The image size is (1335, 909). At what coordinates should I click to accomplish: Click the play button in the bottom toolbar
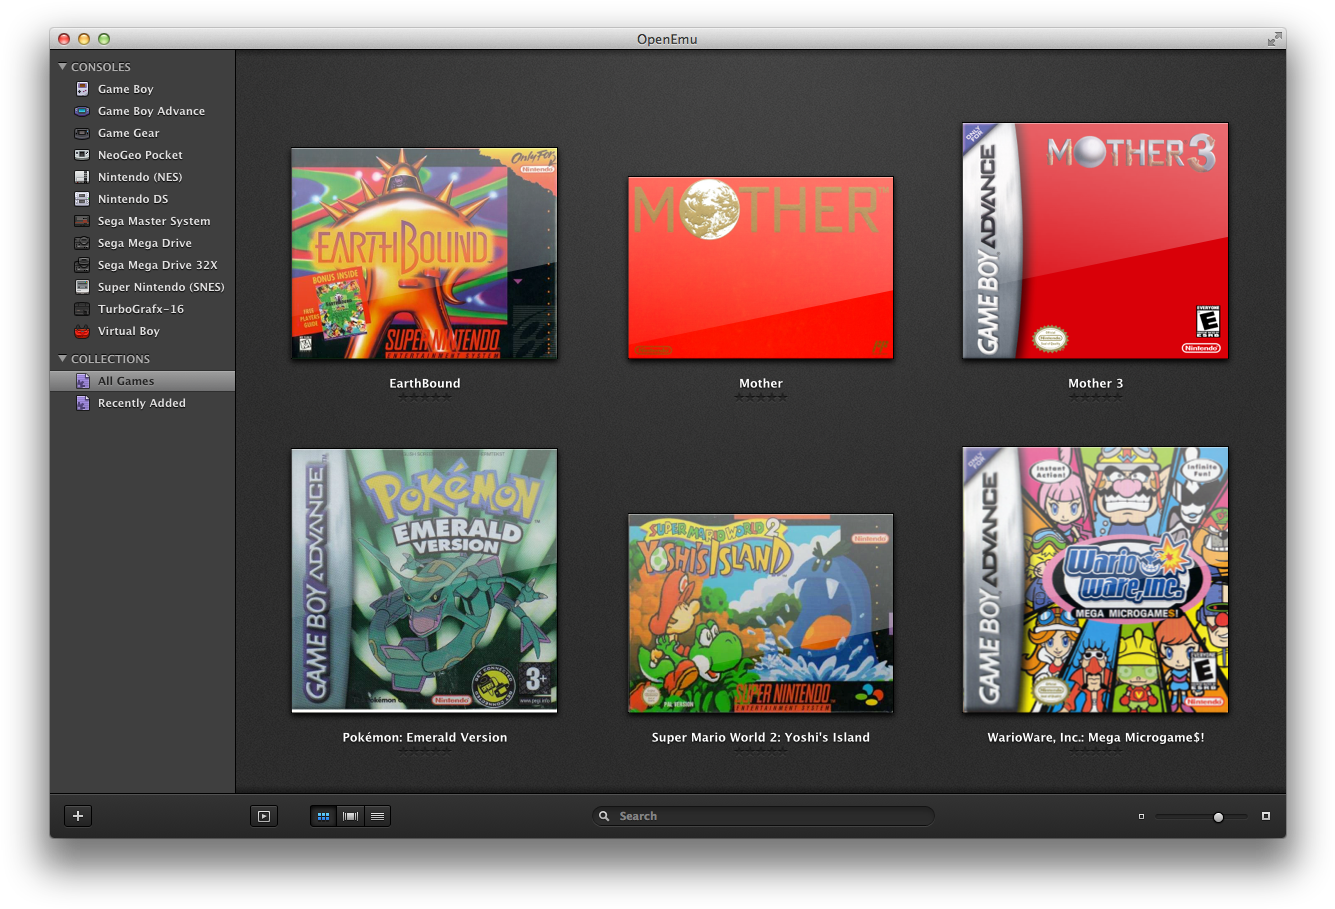263,816
